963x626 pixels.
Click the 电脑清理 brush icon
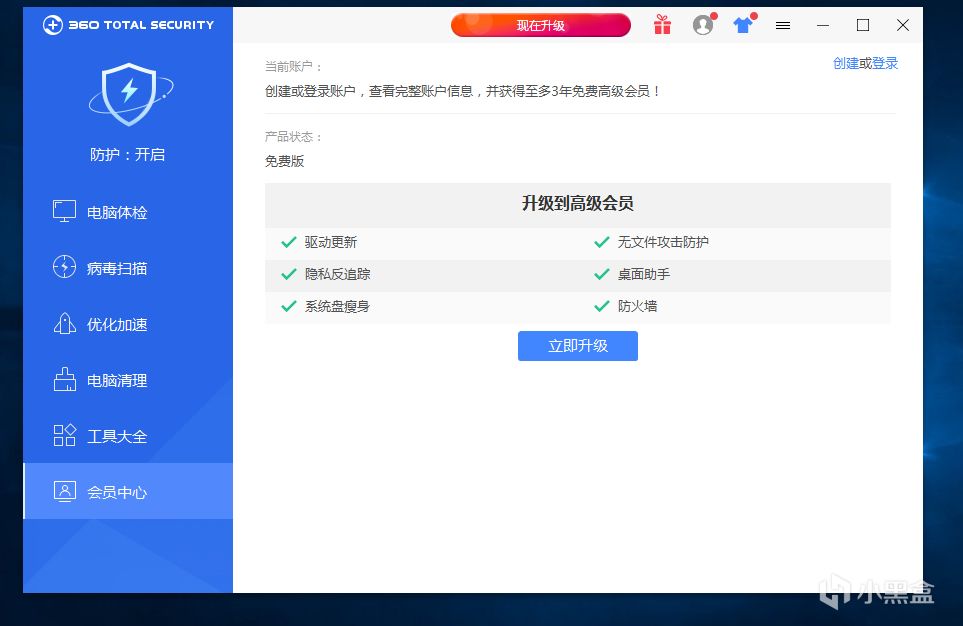64,379
